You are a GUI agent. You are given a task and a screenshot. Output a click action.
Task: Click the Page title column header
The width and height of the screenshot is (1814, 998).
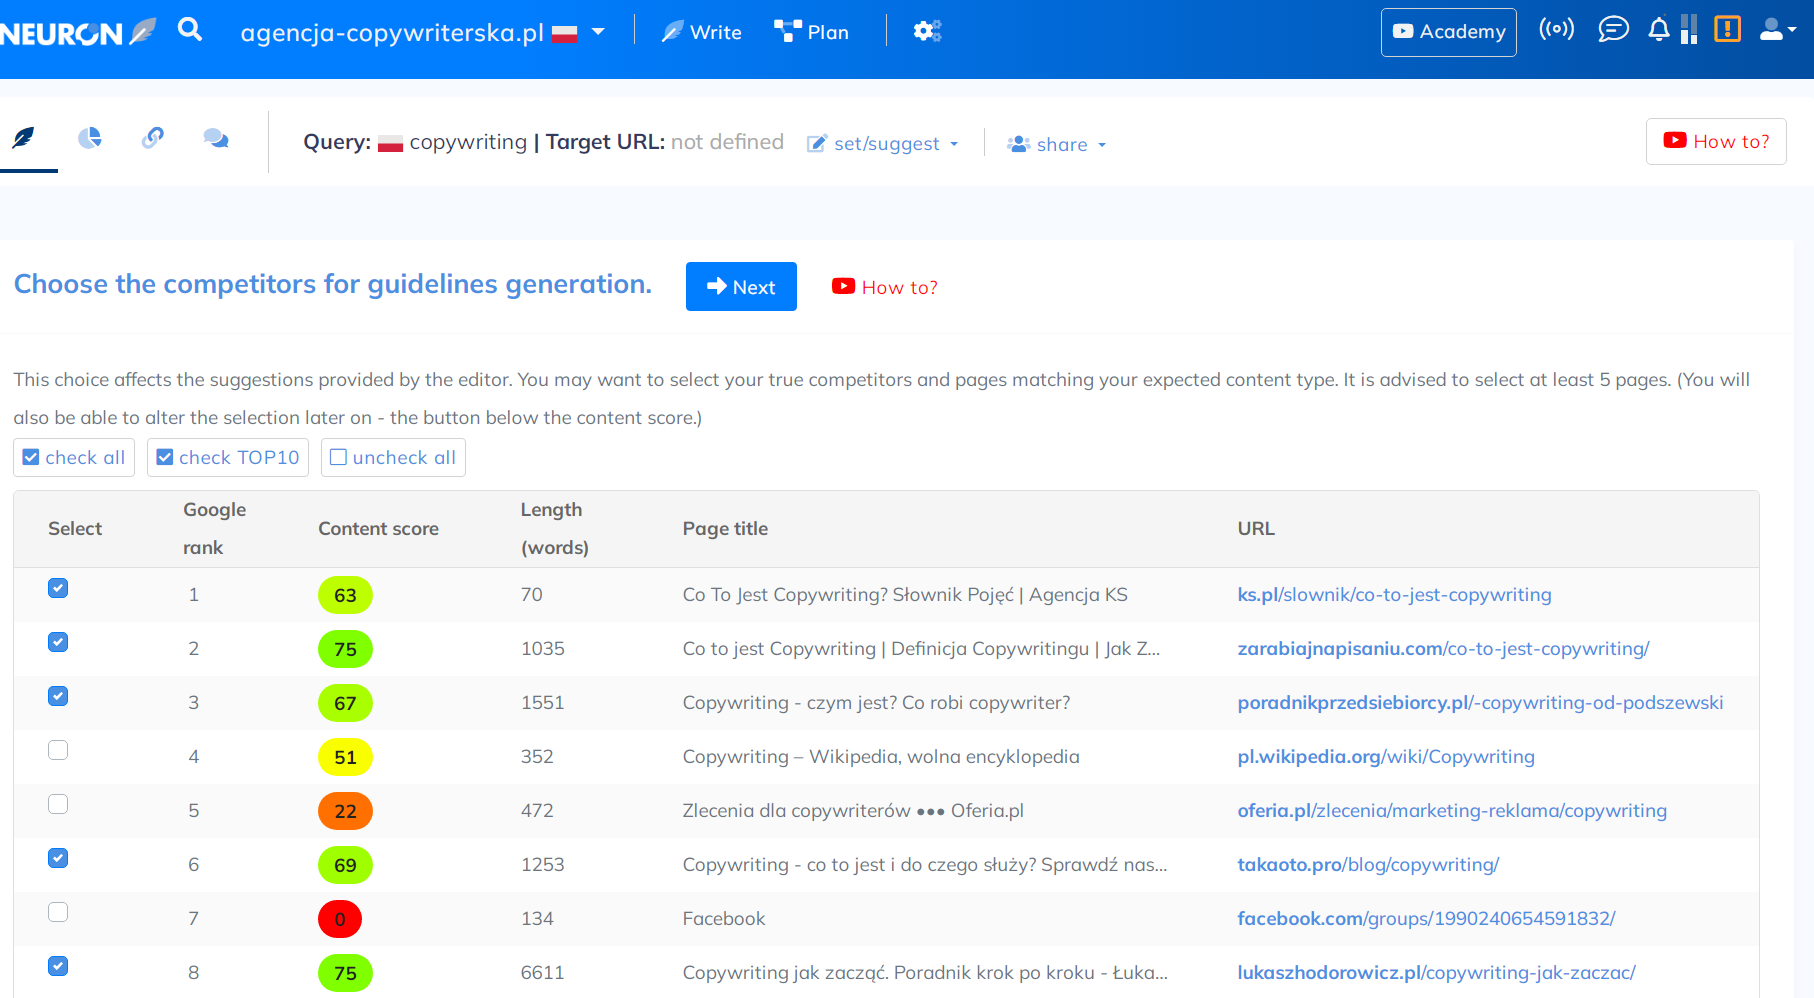coord(725,529)
